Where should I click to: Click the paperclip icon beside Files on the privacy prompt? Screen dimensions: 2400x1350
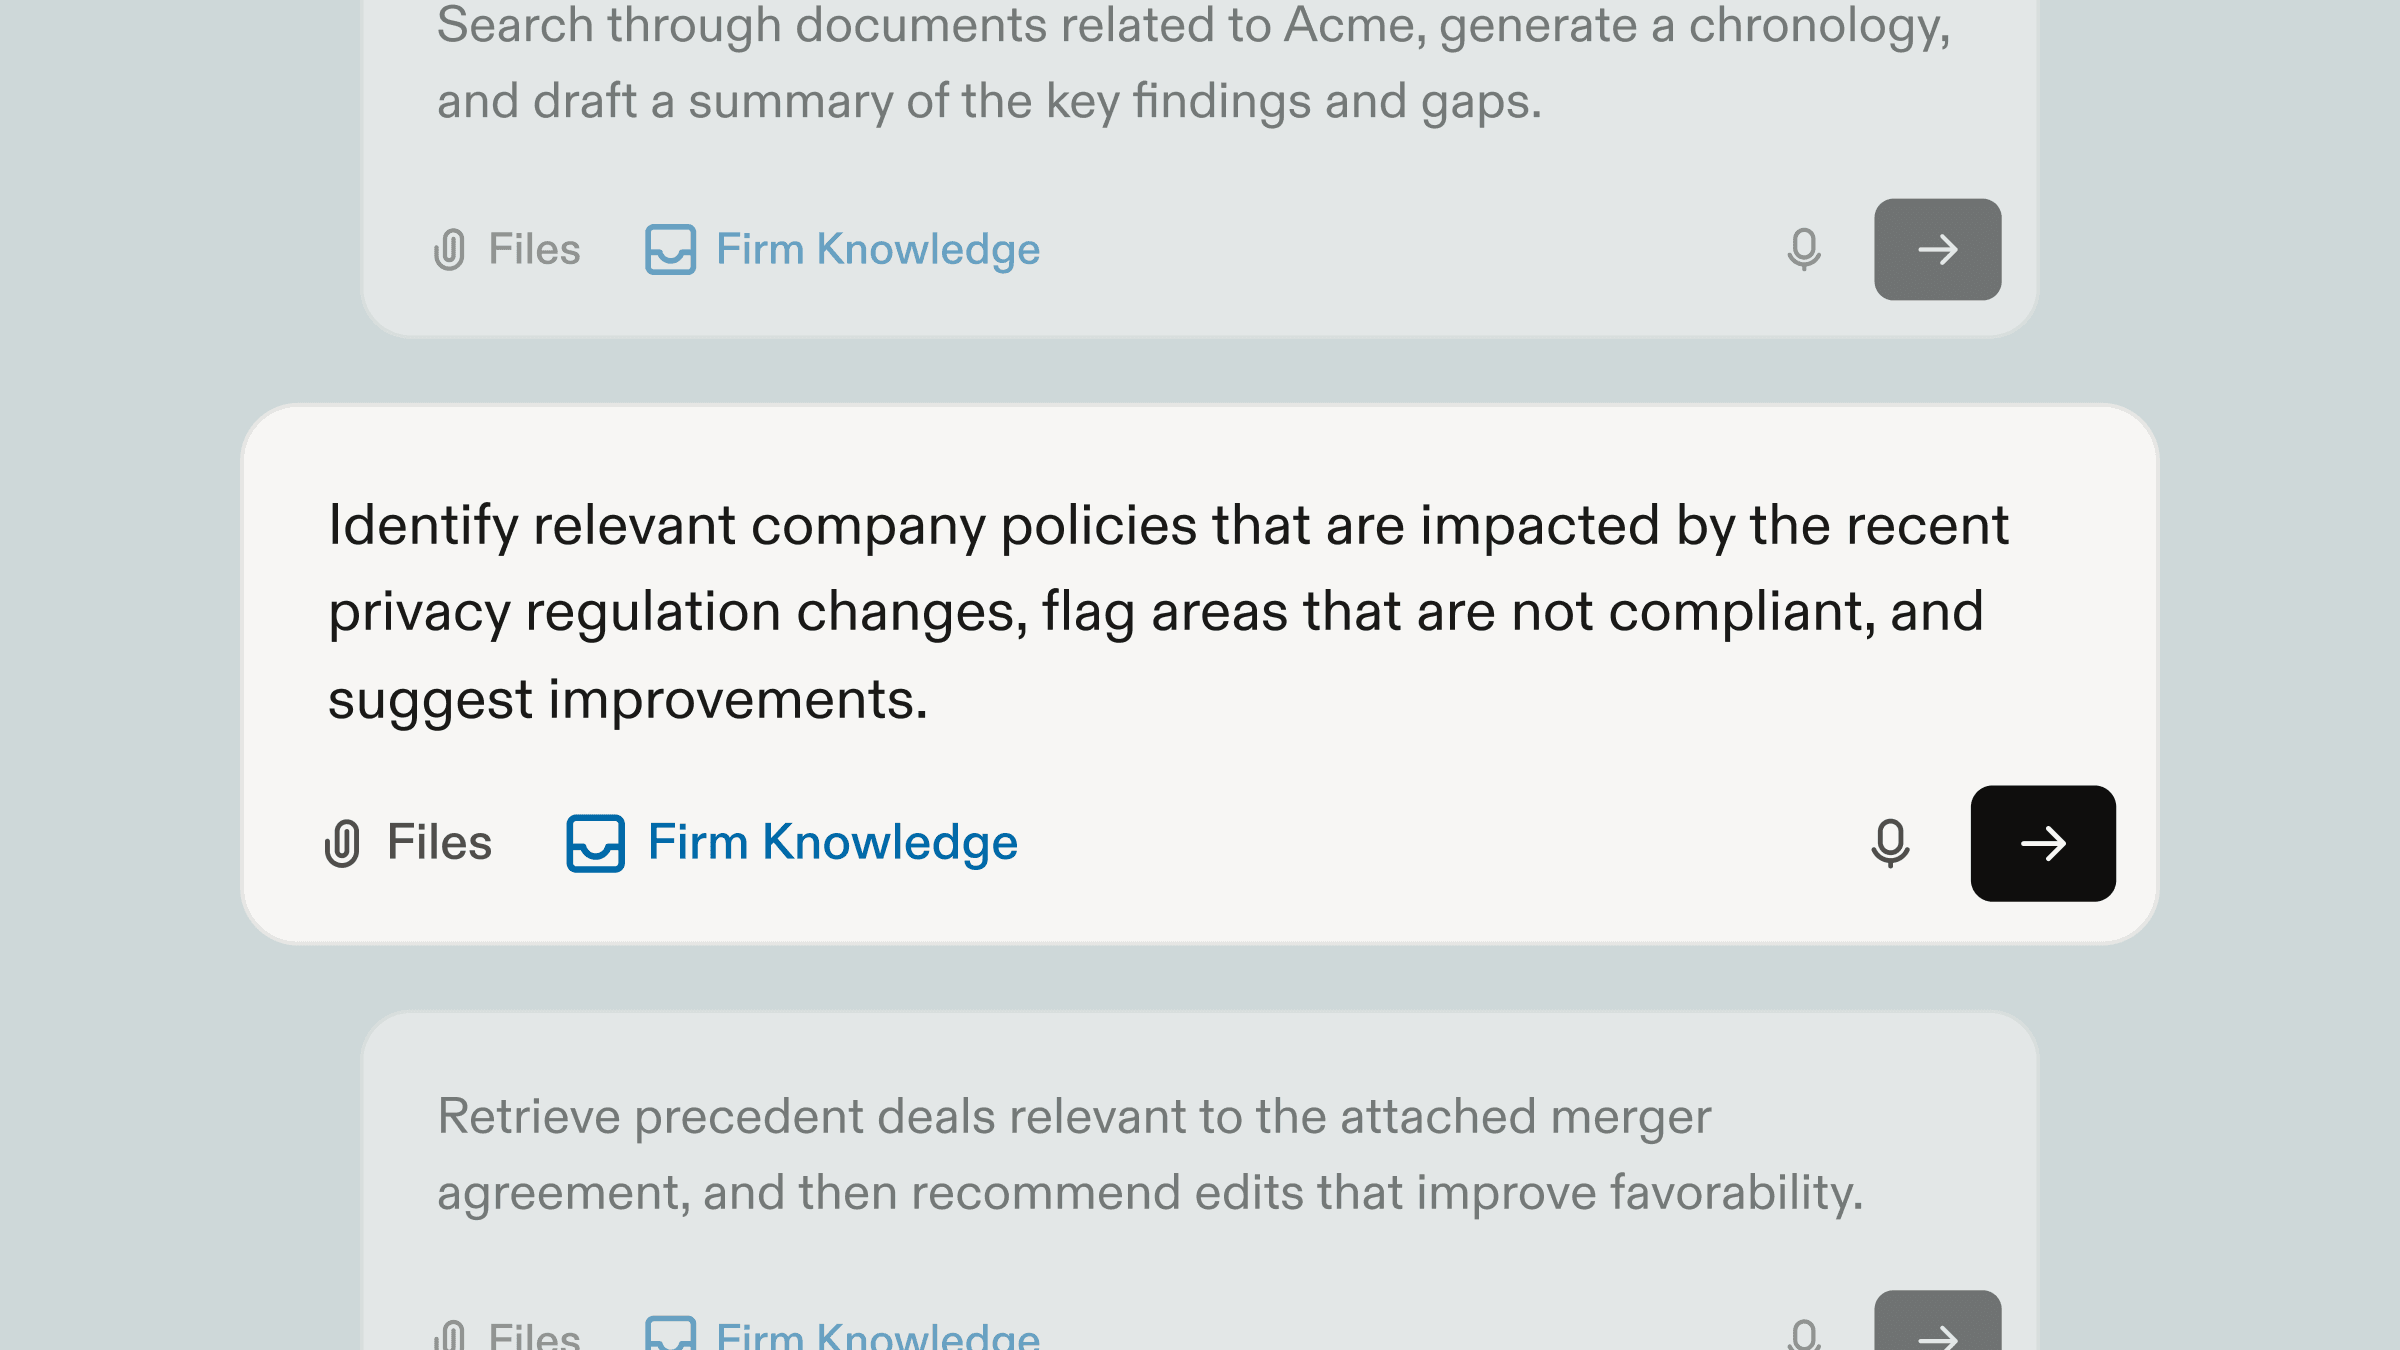tap(345, 843)
